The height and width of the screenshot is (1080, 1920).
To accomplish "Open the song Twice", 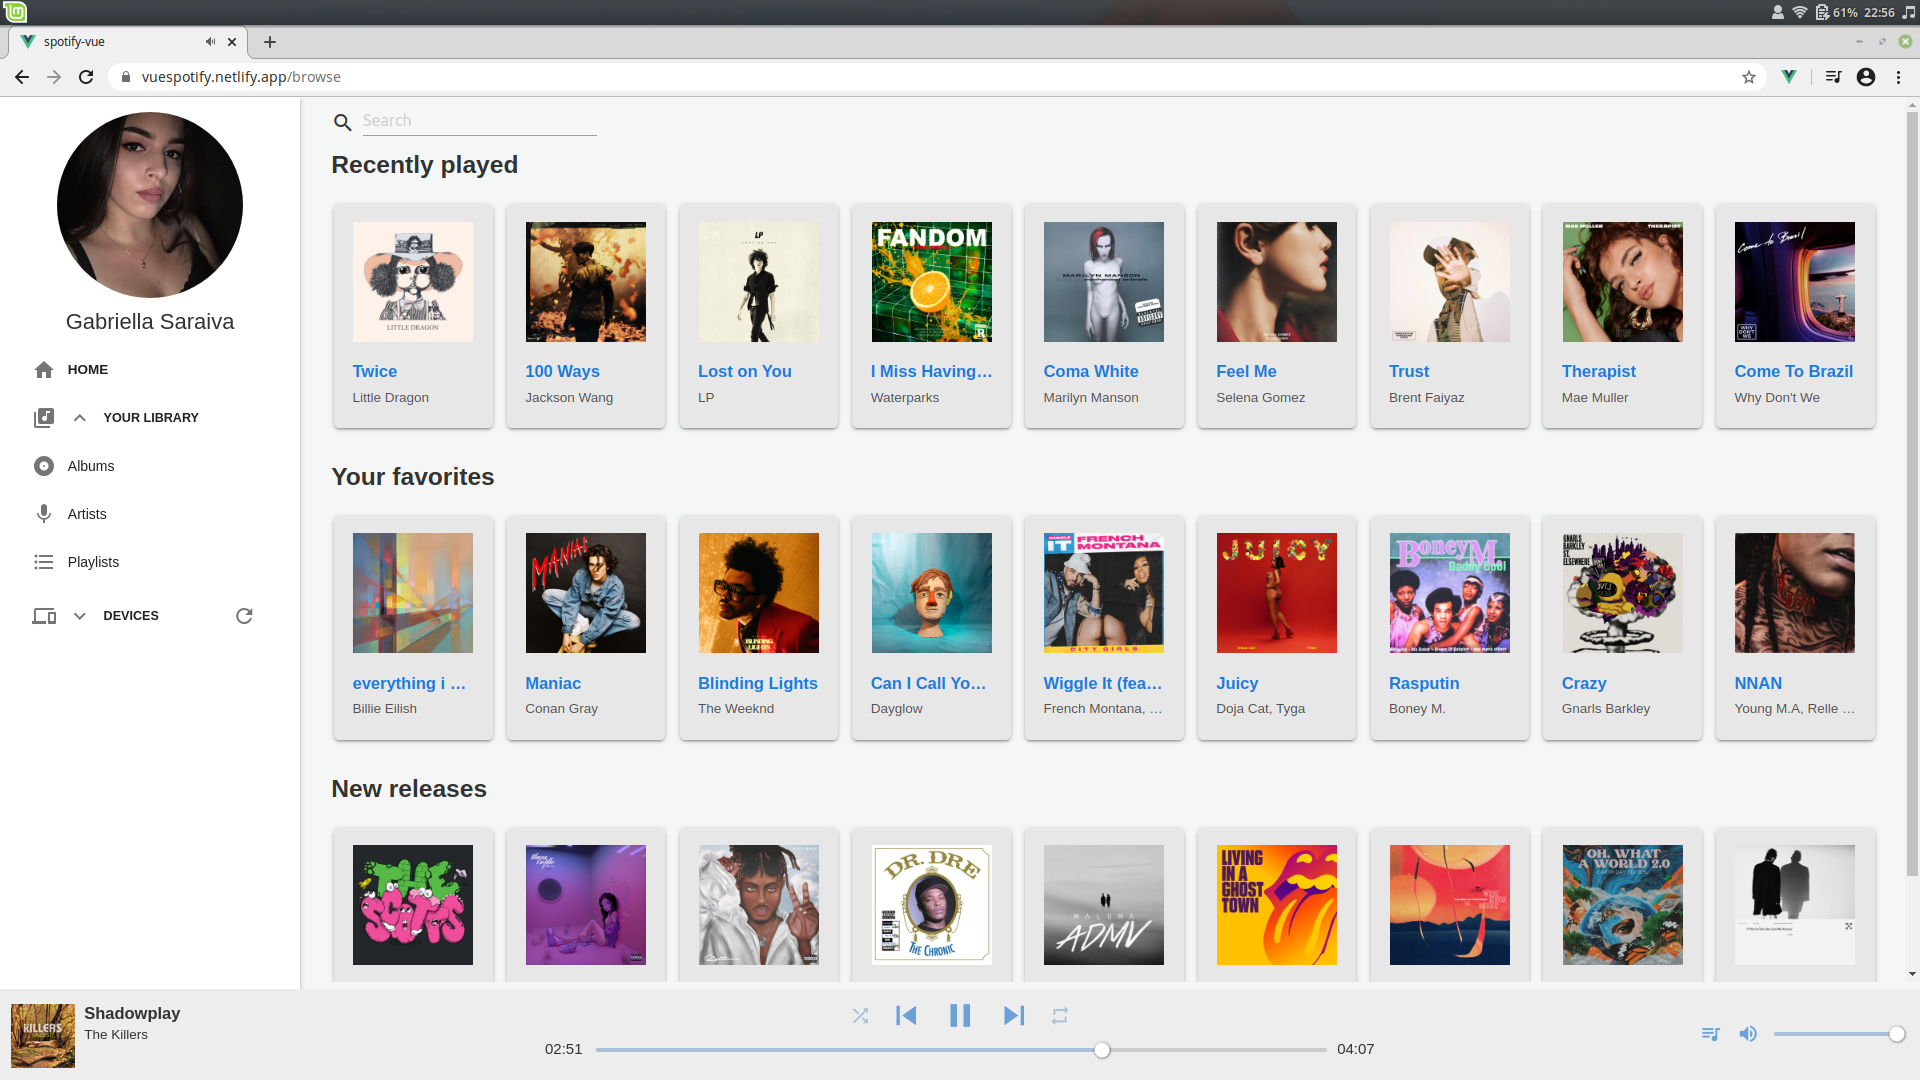I will pos(375,371).
